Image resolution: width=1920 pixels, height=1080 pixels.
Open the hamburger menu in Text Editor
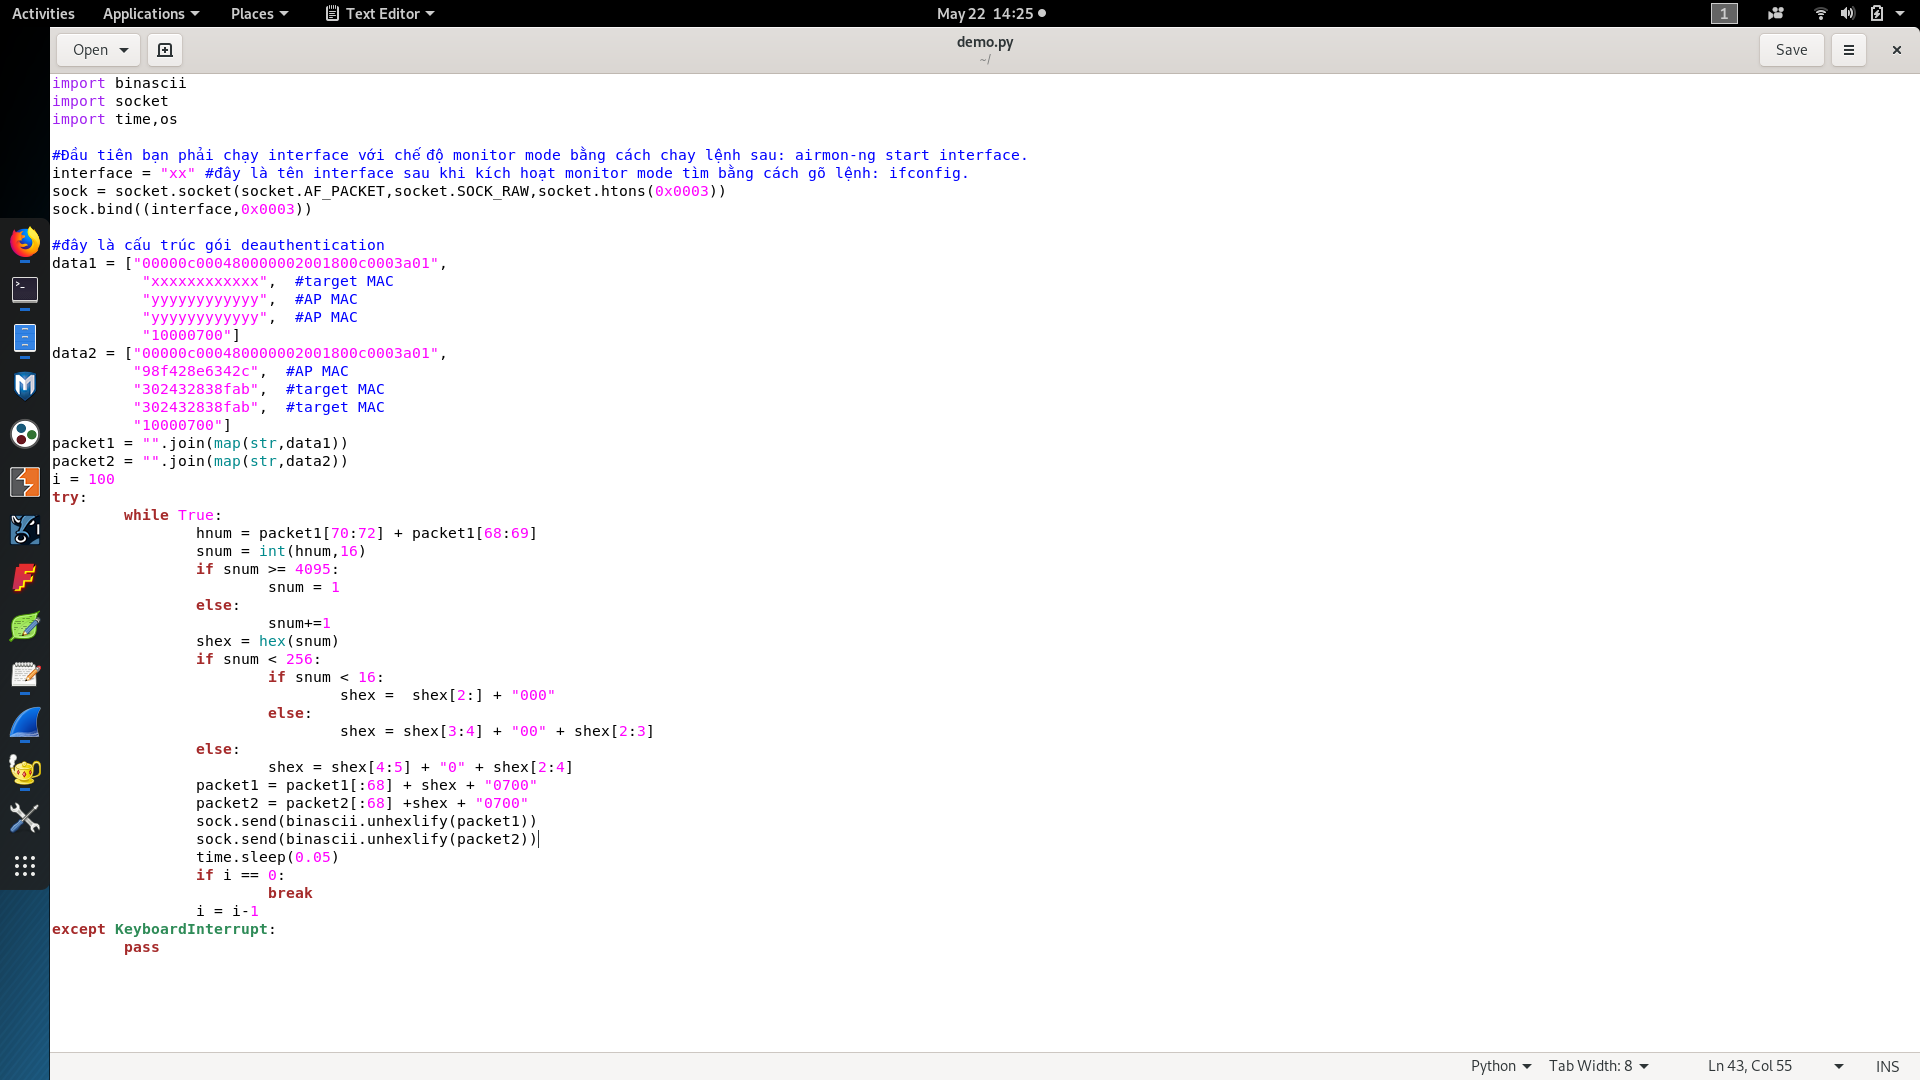pos(1848,50)
